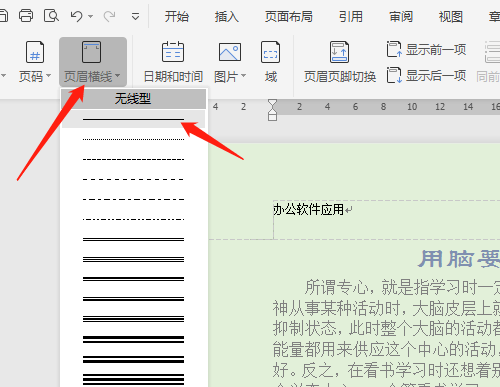Click ruler number 10
The height and width of the screenshot is (387, 500).
click(412, 107)
